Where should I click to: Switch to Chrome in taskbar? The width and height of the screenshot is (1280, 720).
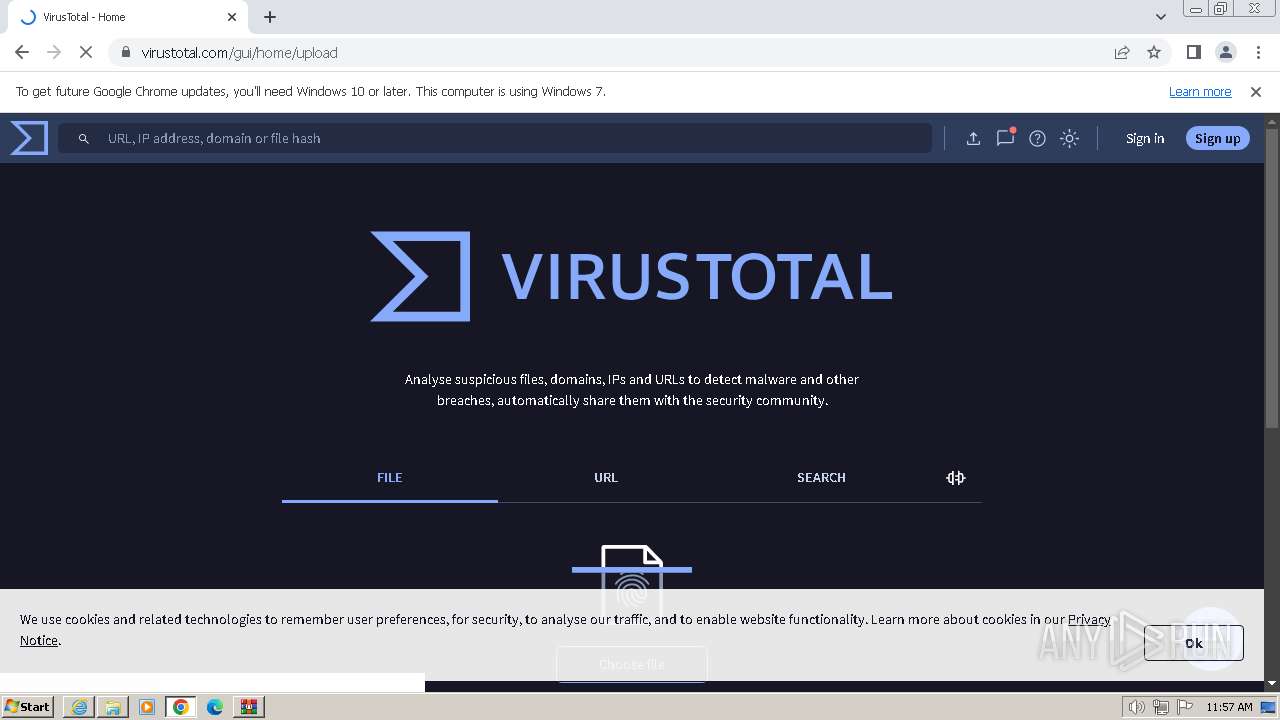point(181,707)
